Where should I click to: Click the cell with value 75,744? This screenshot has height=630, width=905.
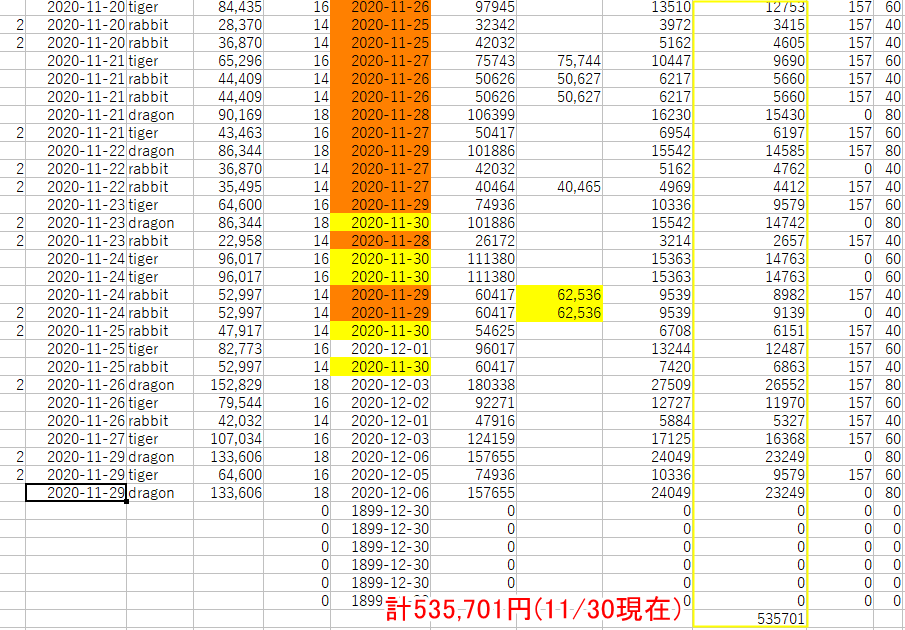(x=559, y=61)
